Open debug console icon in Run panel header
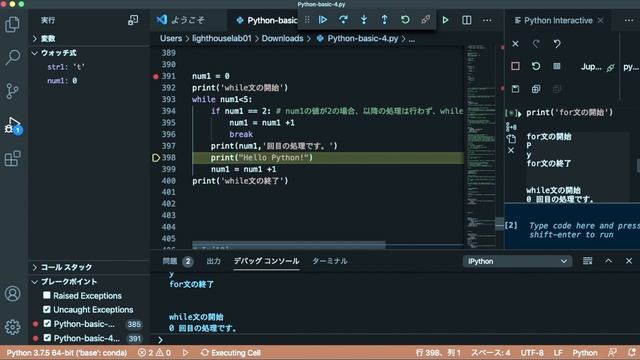The width and height of the screenshot is (640, 360). pyautogui.click(x=133, y=20)
